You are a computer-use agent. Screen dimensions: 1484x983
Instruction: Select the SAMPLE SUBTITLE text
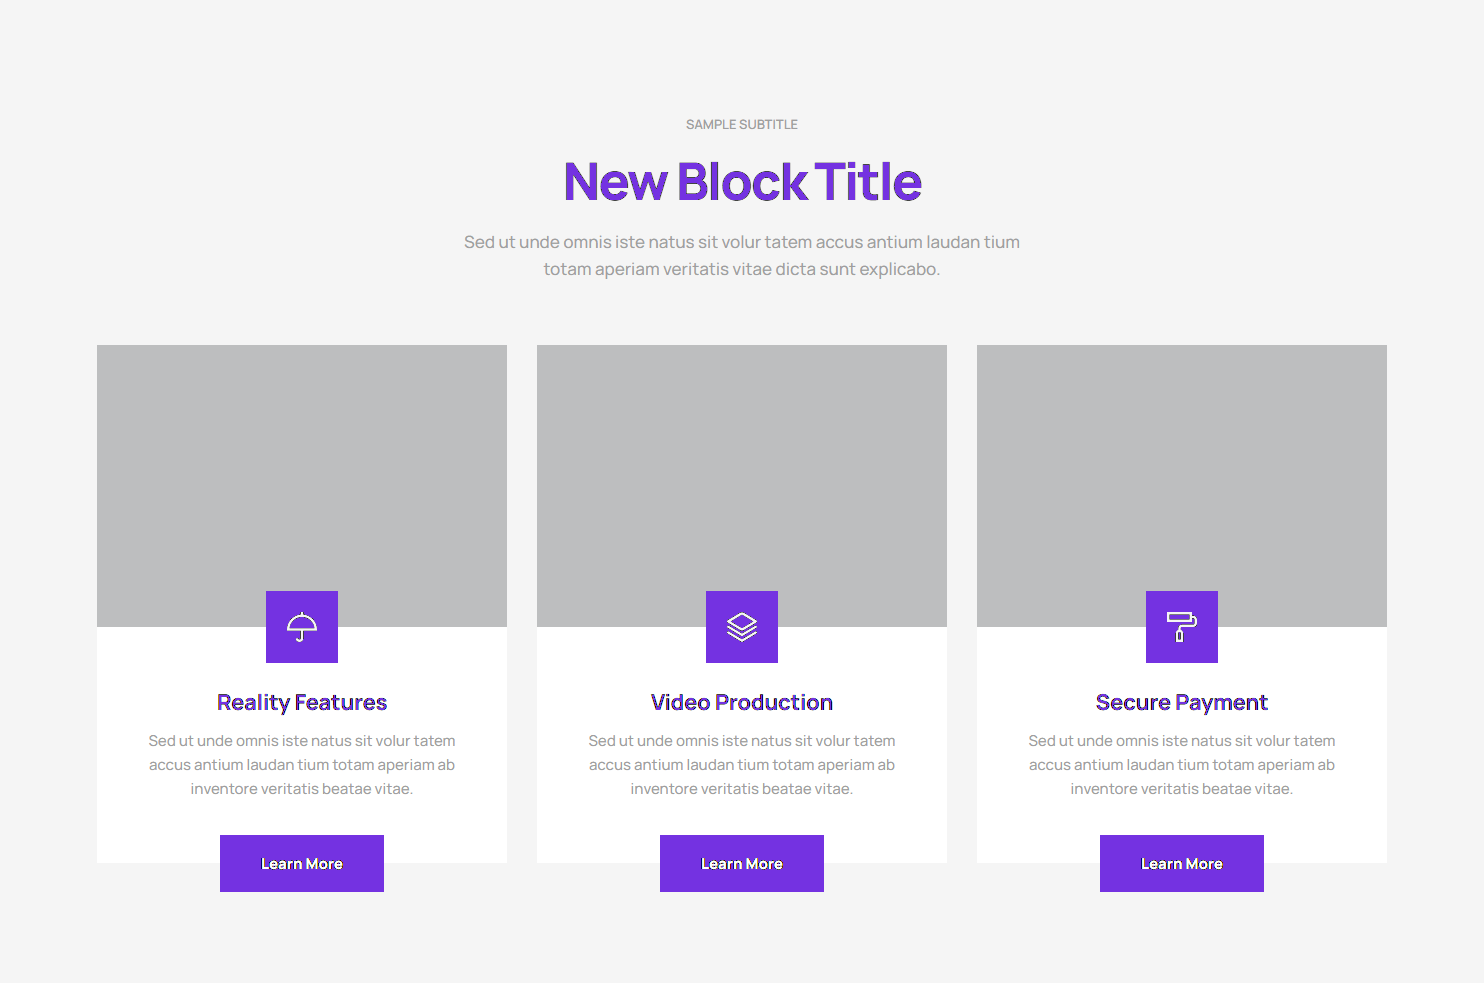tap(742, 125)
